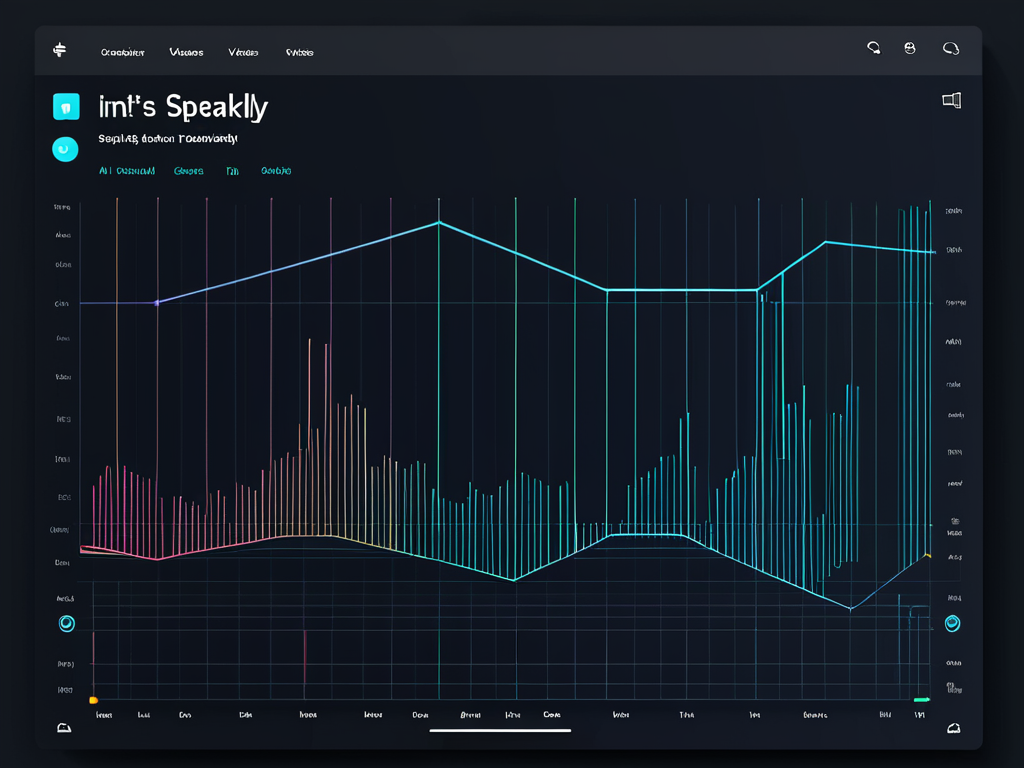Select the last cyan filter tab above chart
The image size is (1024, 768).
coord(276,171)
